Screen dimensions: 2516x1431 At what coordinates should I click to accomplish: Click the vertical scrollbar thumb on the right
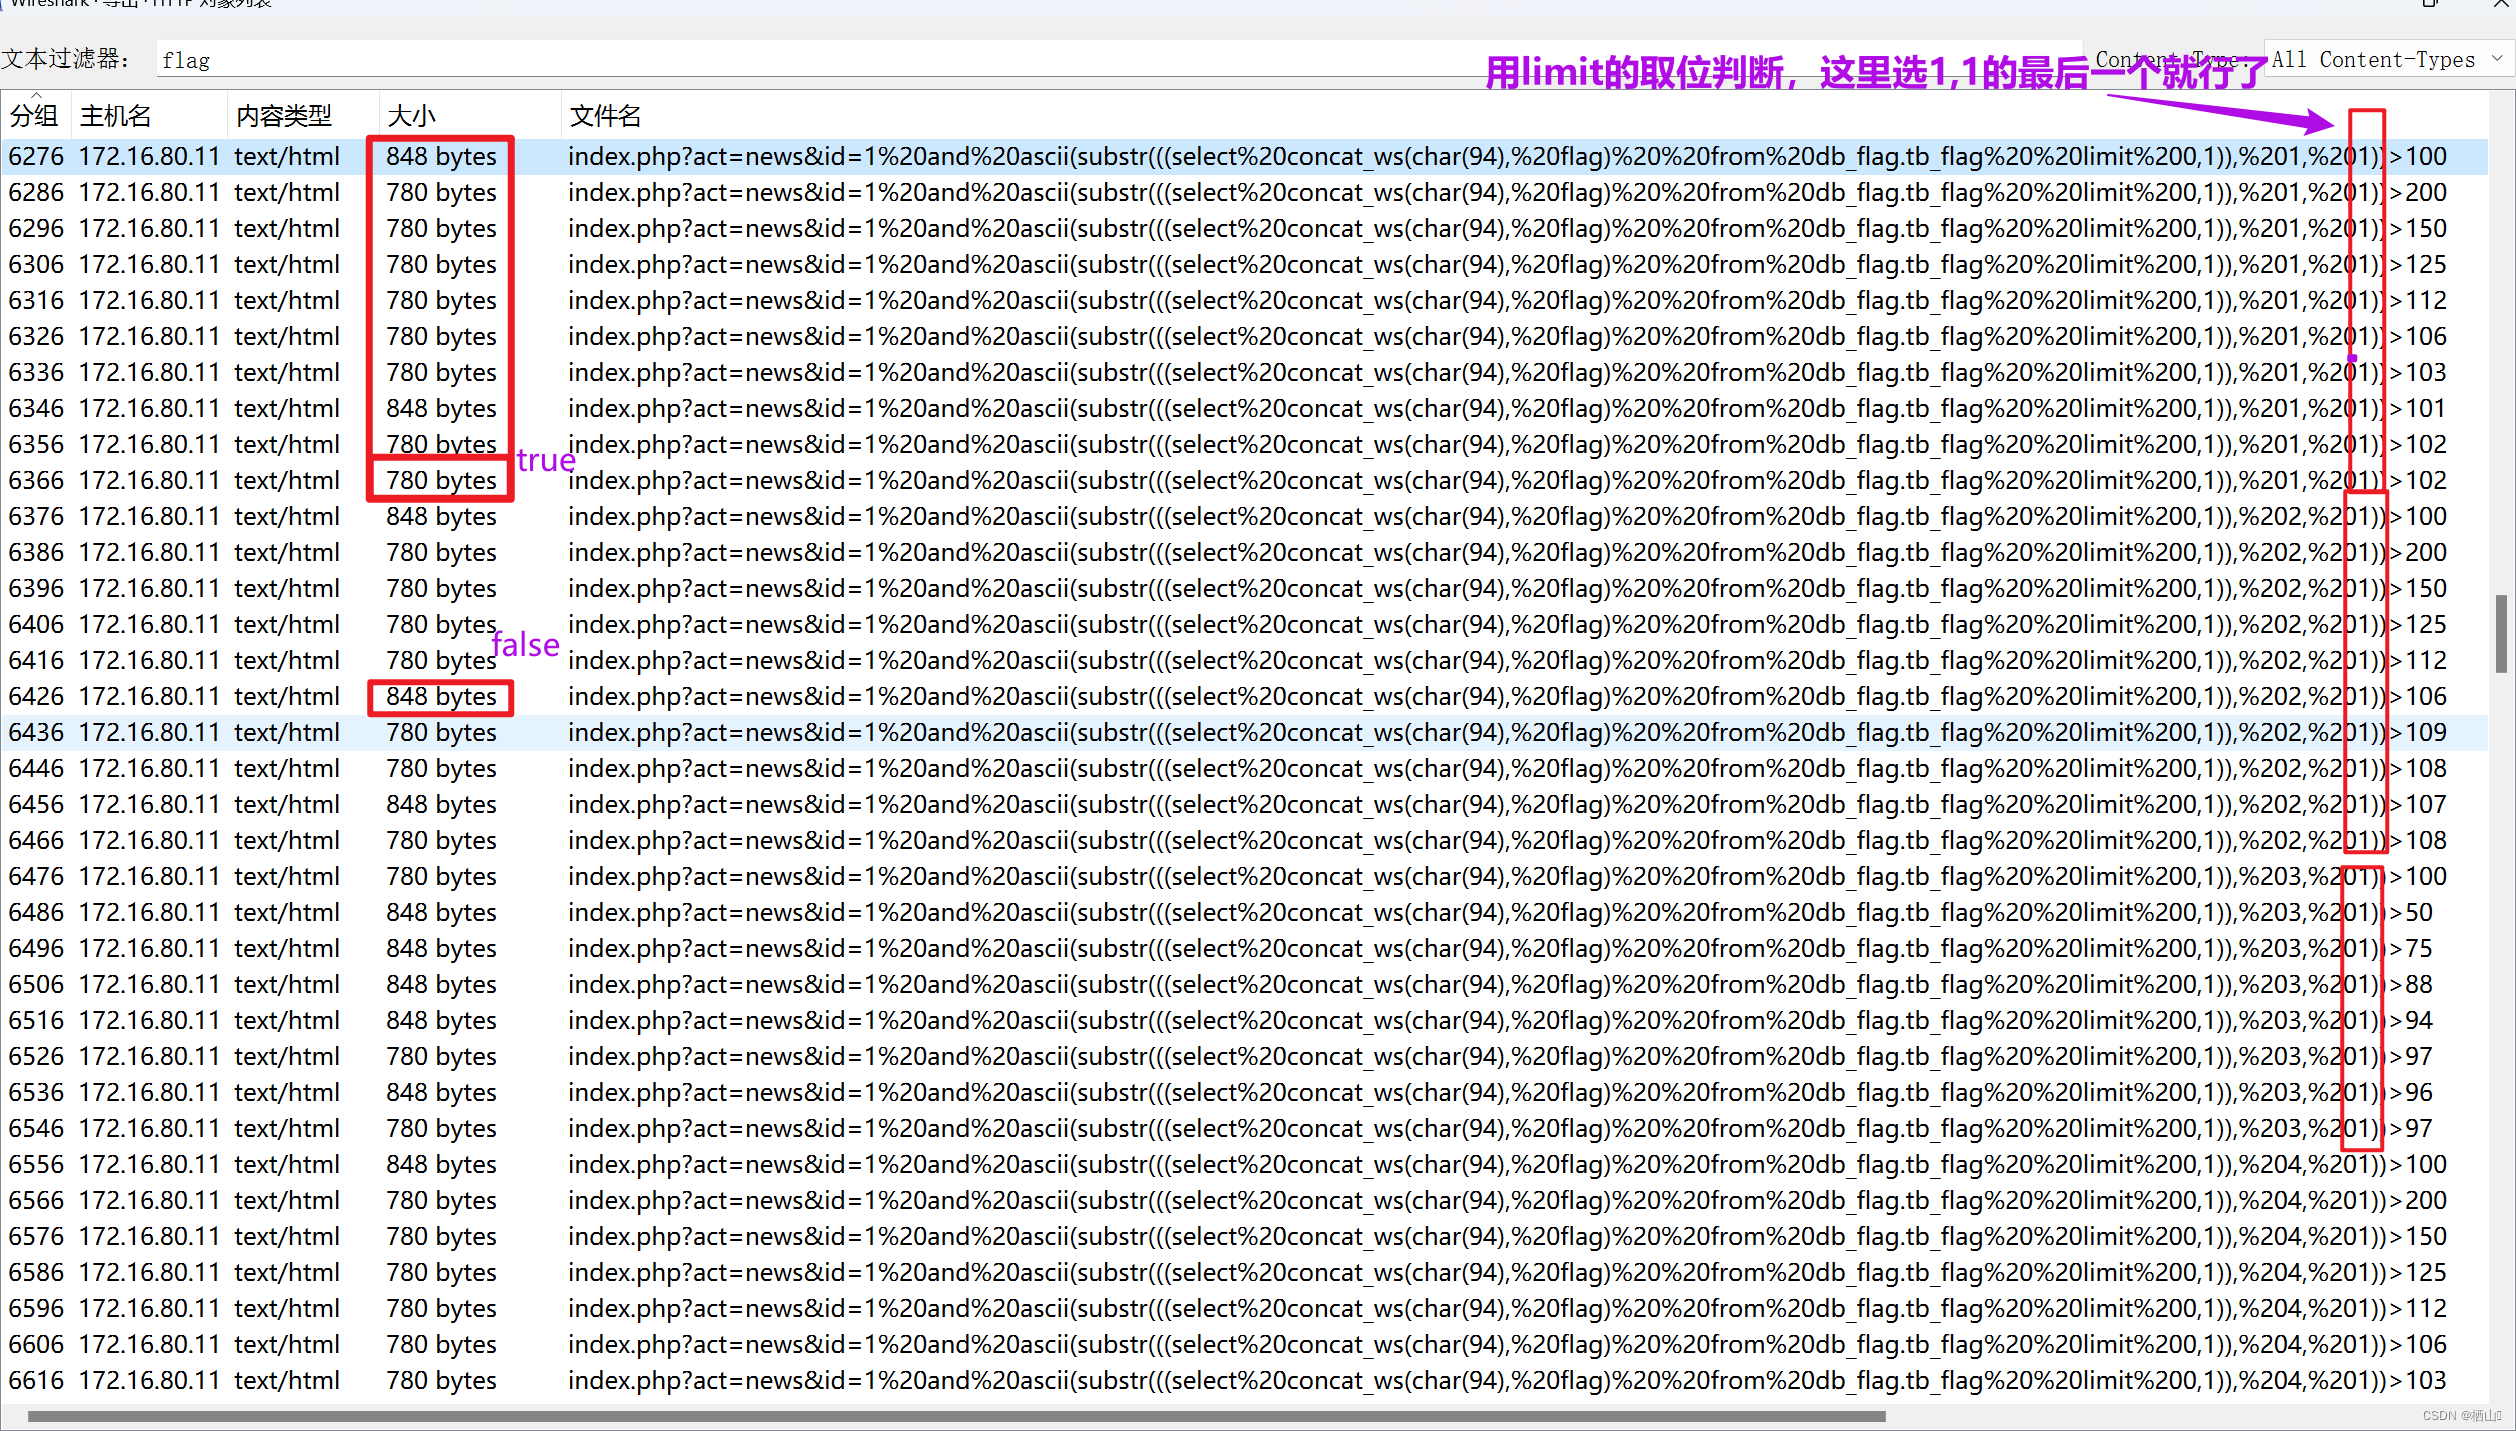(x=2501, y=634)
